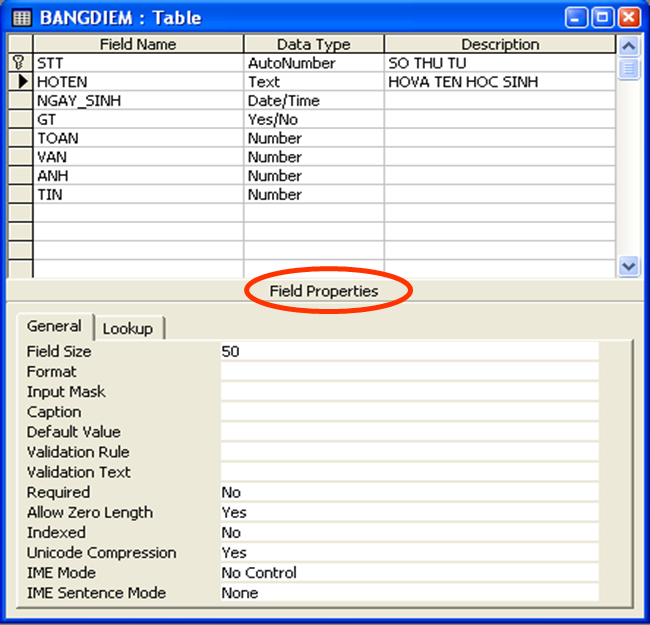Select the TOAN field name cell
Viewport: 650px width, 625px height.
[x=138, y=138]
